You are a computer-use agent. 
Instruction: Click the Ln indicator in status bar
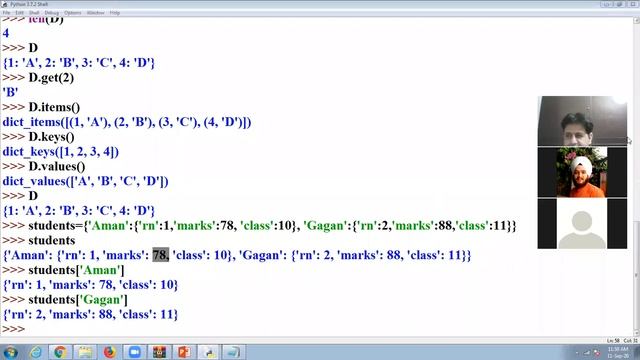[x=613, y=340]
